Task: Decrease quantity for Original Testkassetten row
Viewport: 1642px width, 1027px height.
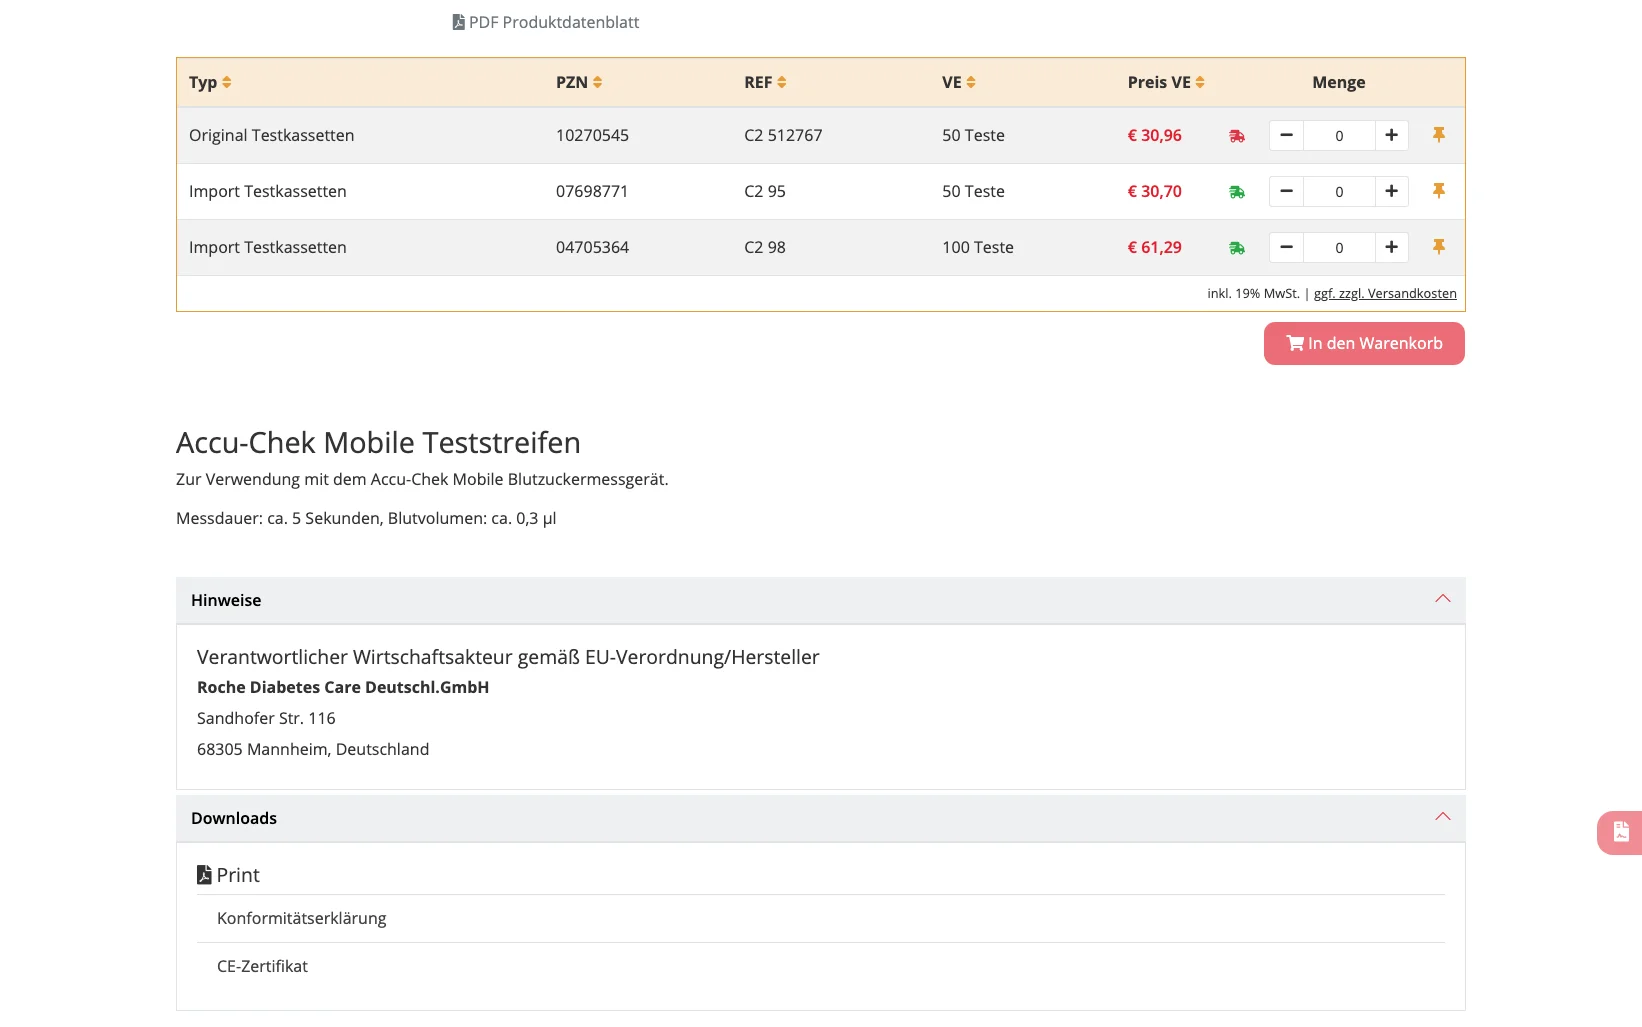Action: tap(1286, 135)
